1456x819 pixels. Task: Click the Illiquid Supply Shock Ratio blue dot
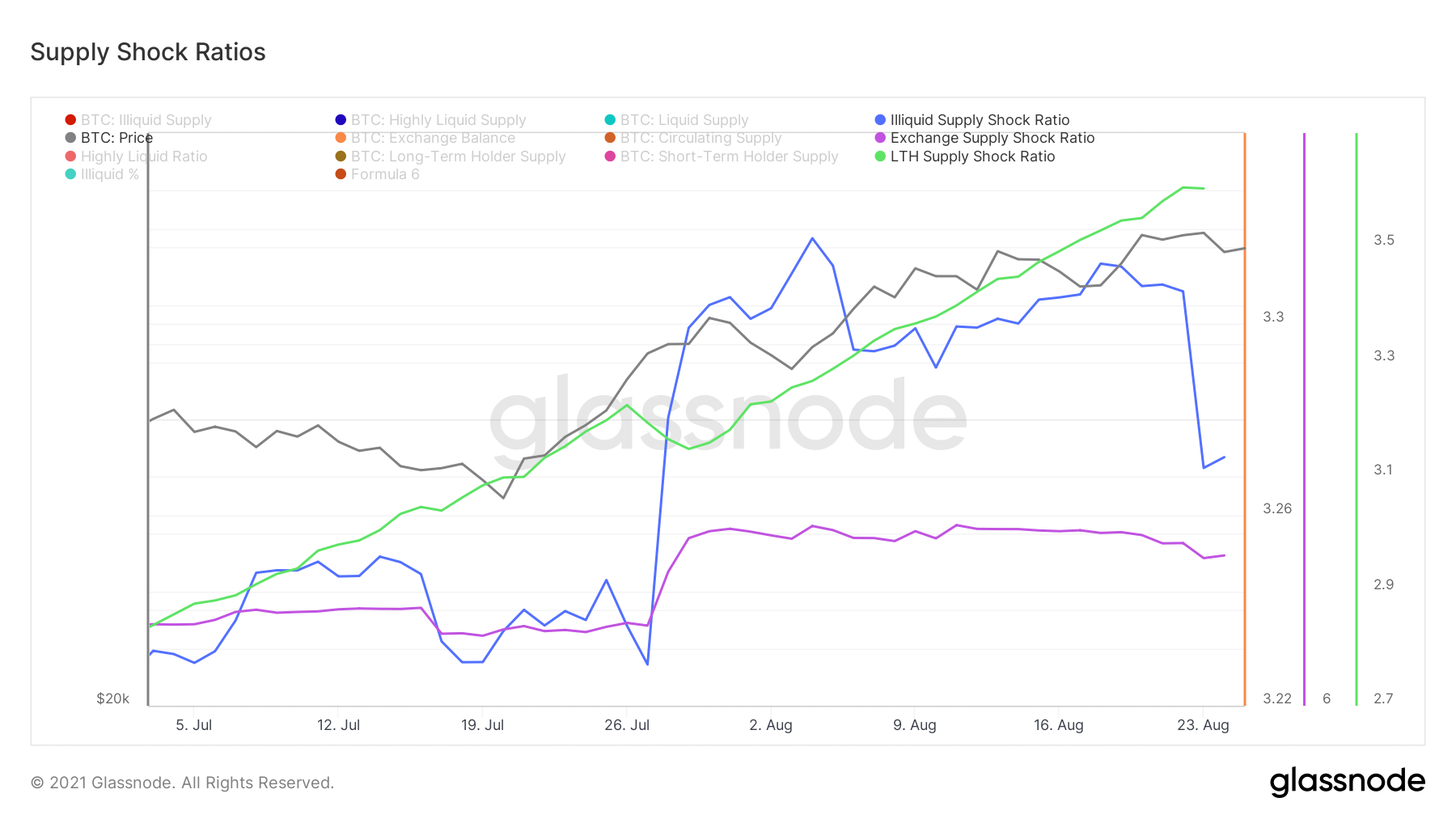click(880, 120)
